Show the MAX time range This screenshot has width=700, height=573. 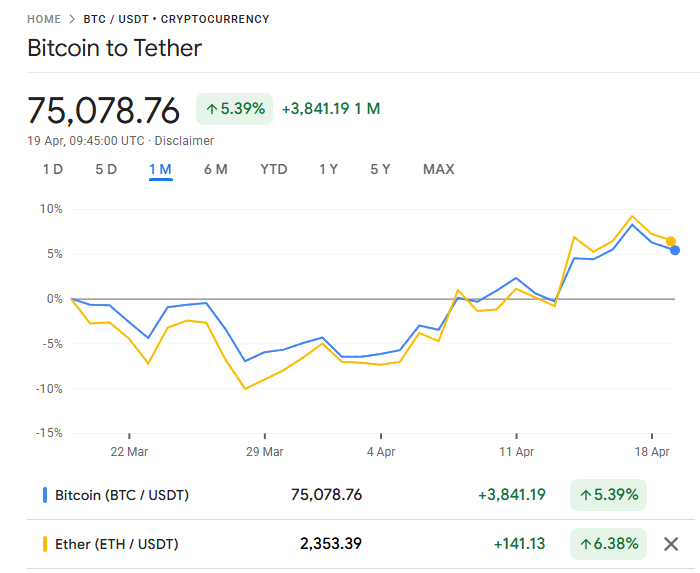point(438,169)
